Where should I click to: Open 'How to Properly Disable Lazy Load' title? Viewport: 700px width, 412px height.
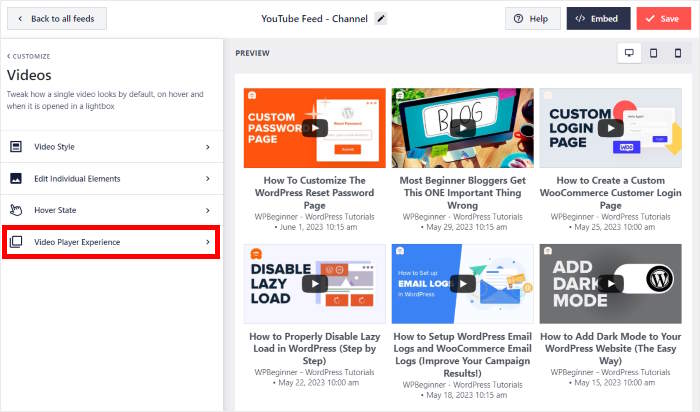[x=315, y=349]
